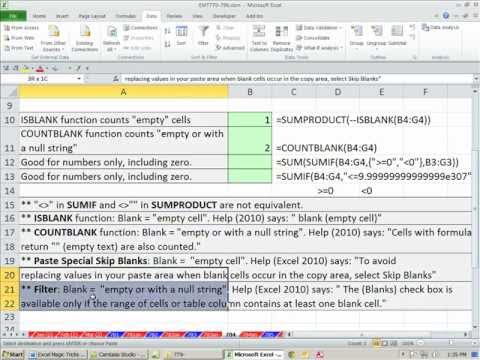
Task: Click the zoom in plus button
Action: (476, 343)
